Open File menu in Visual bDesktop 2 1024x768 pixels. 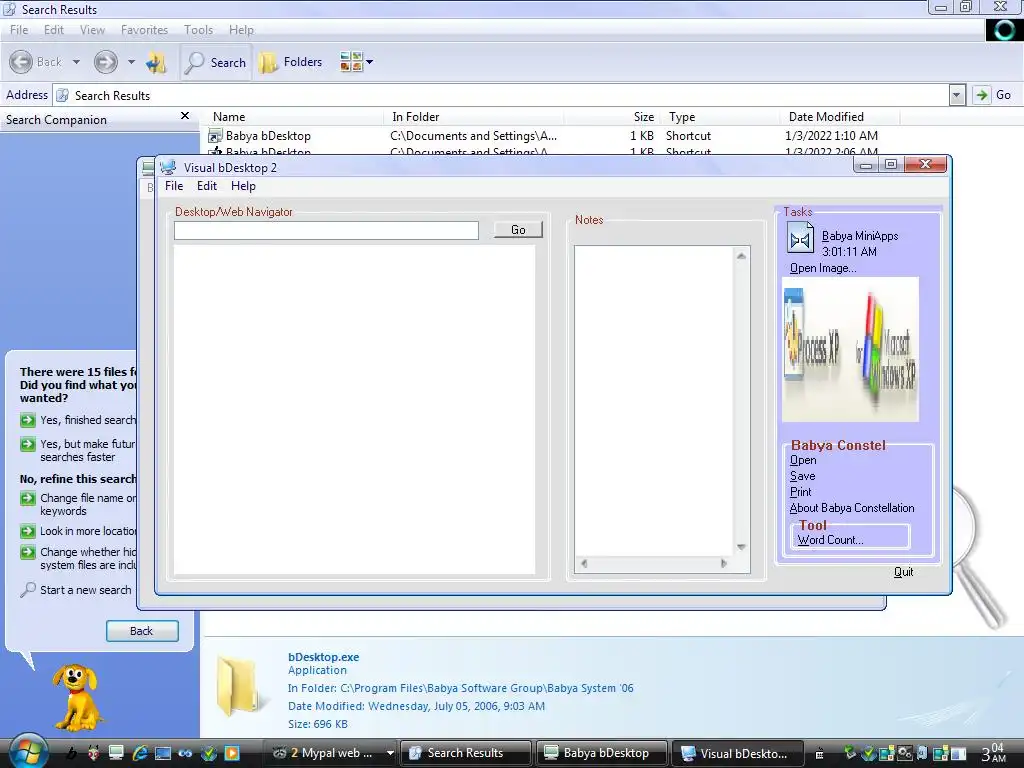(174, 186)
